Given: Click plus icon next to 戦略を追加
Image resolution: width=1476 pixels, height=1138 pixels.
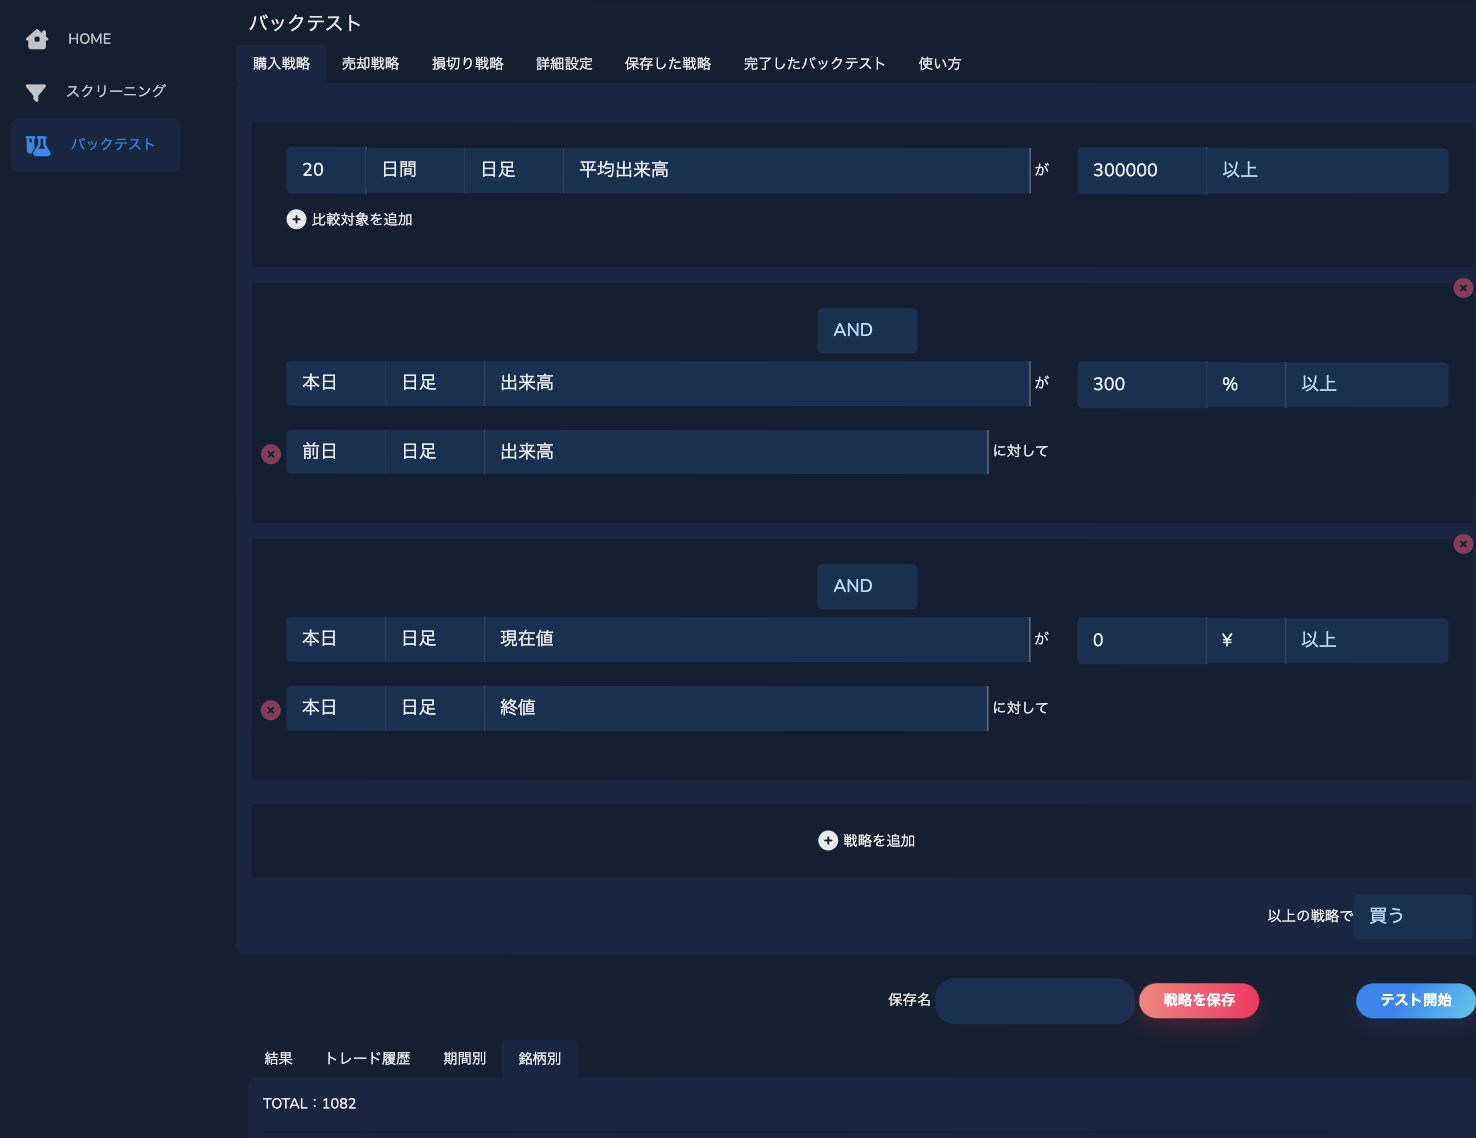Looking at the screenshot, I should [x=828, y=841].
